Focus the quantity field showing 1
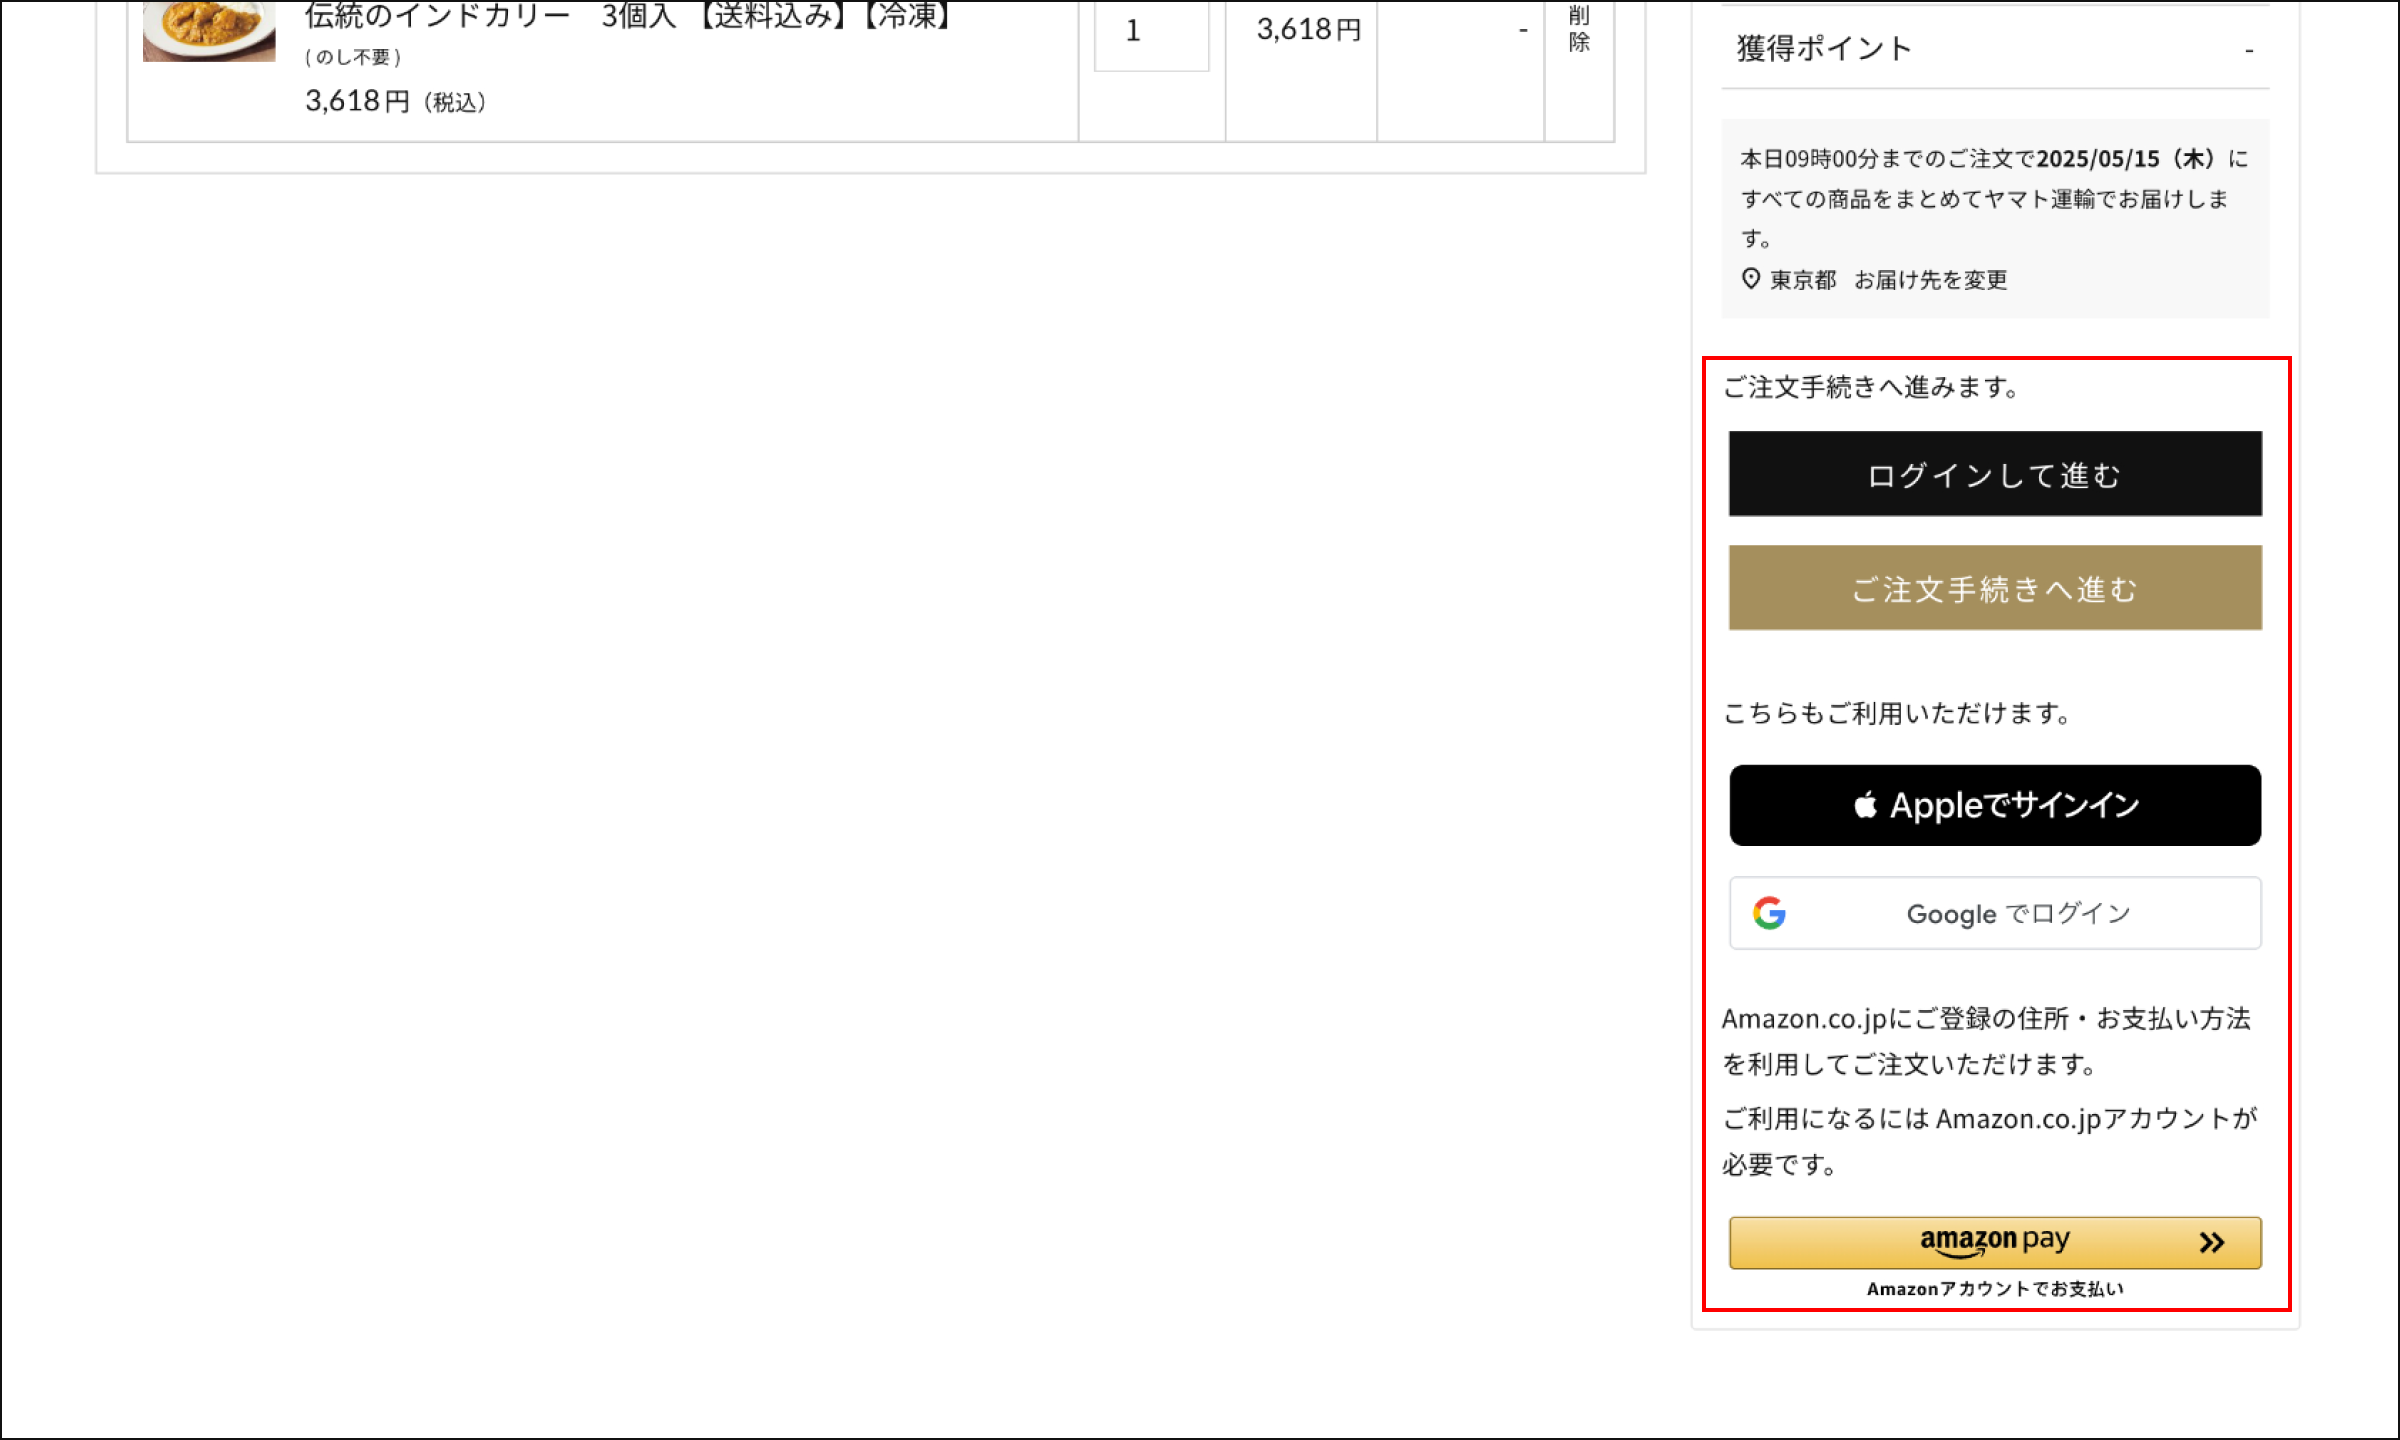This screenshot has width=2400, height=1440. coord(1151,32)
